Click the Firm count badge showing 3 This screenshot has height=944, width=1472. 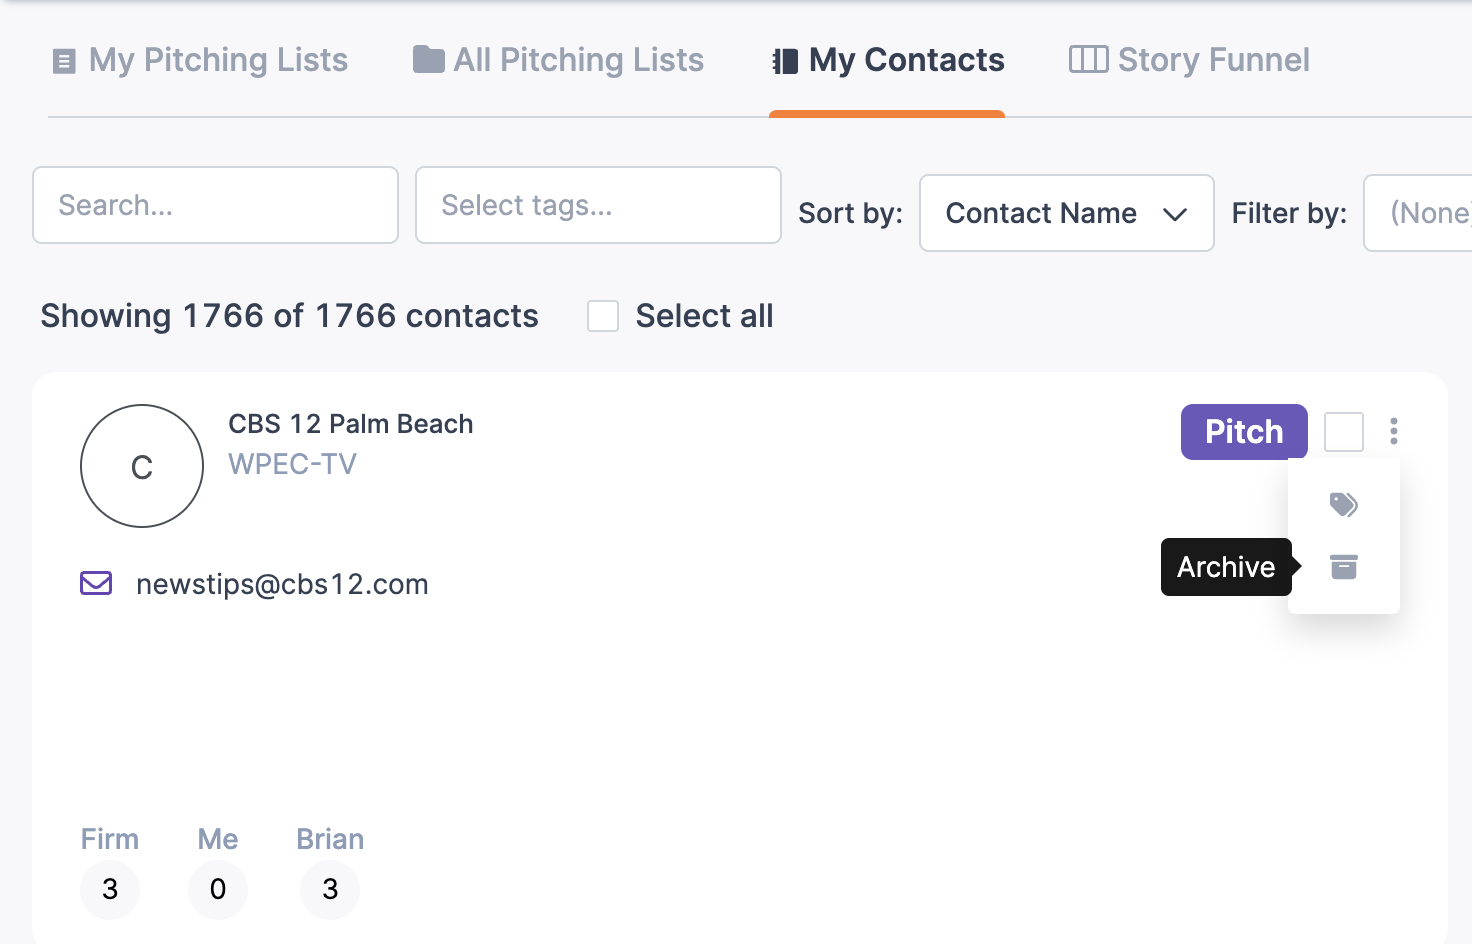click(x=110, y=889)
